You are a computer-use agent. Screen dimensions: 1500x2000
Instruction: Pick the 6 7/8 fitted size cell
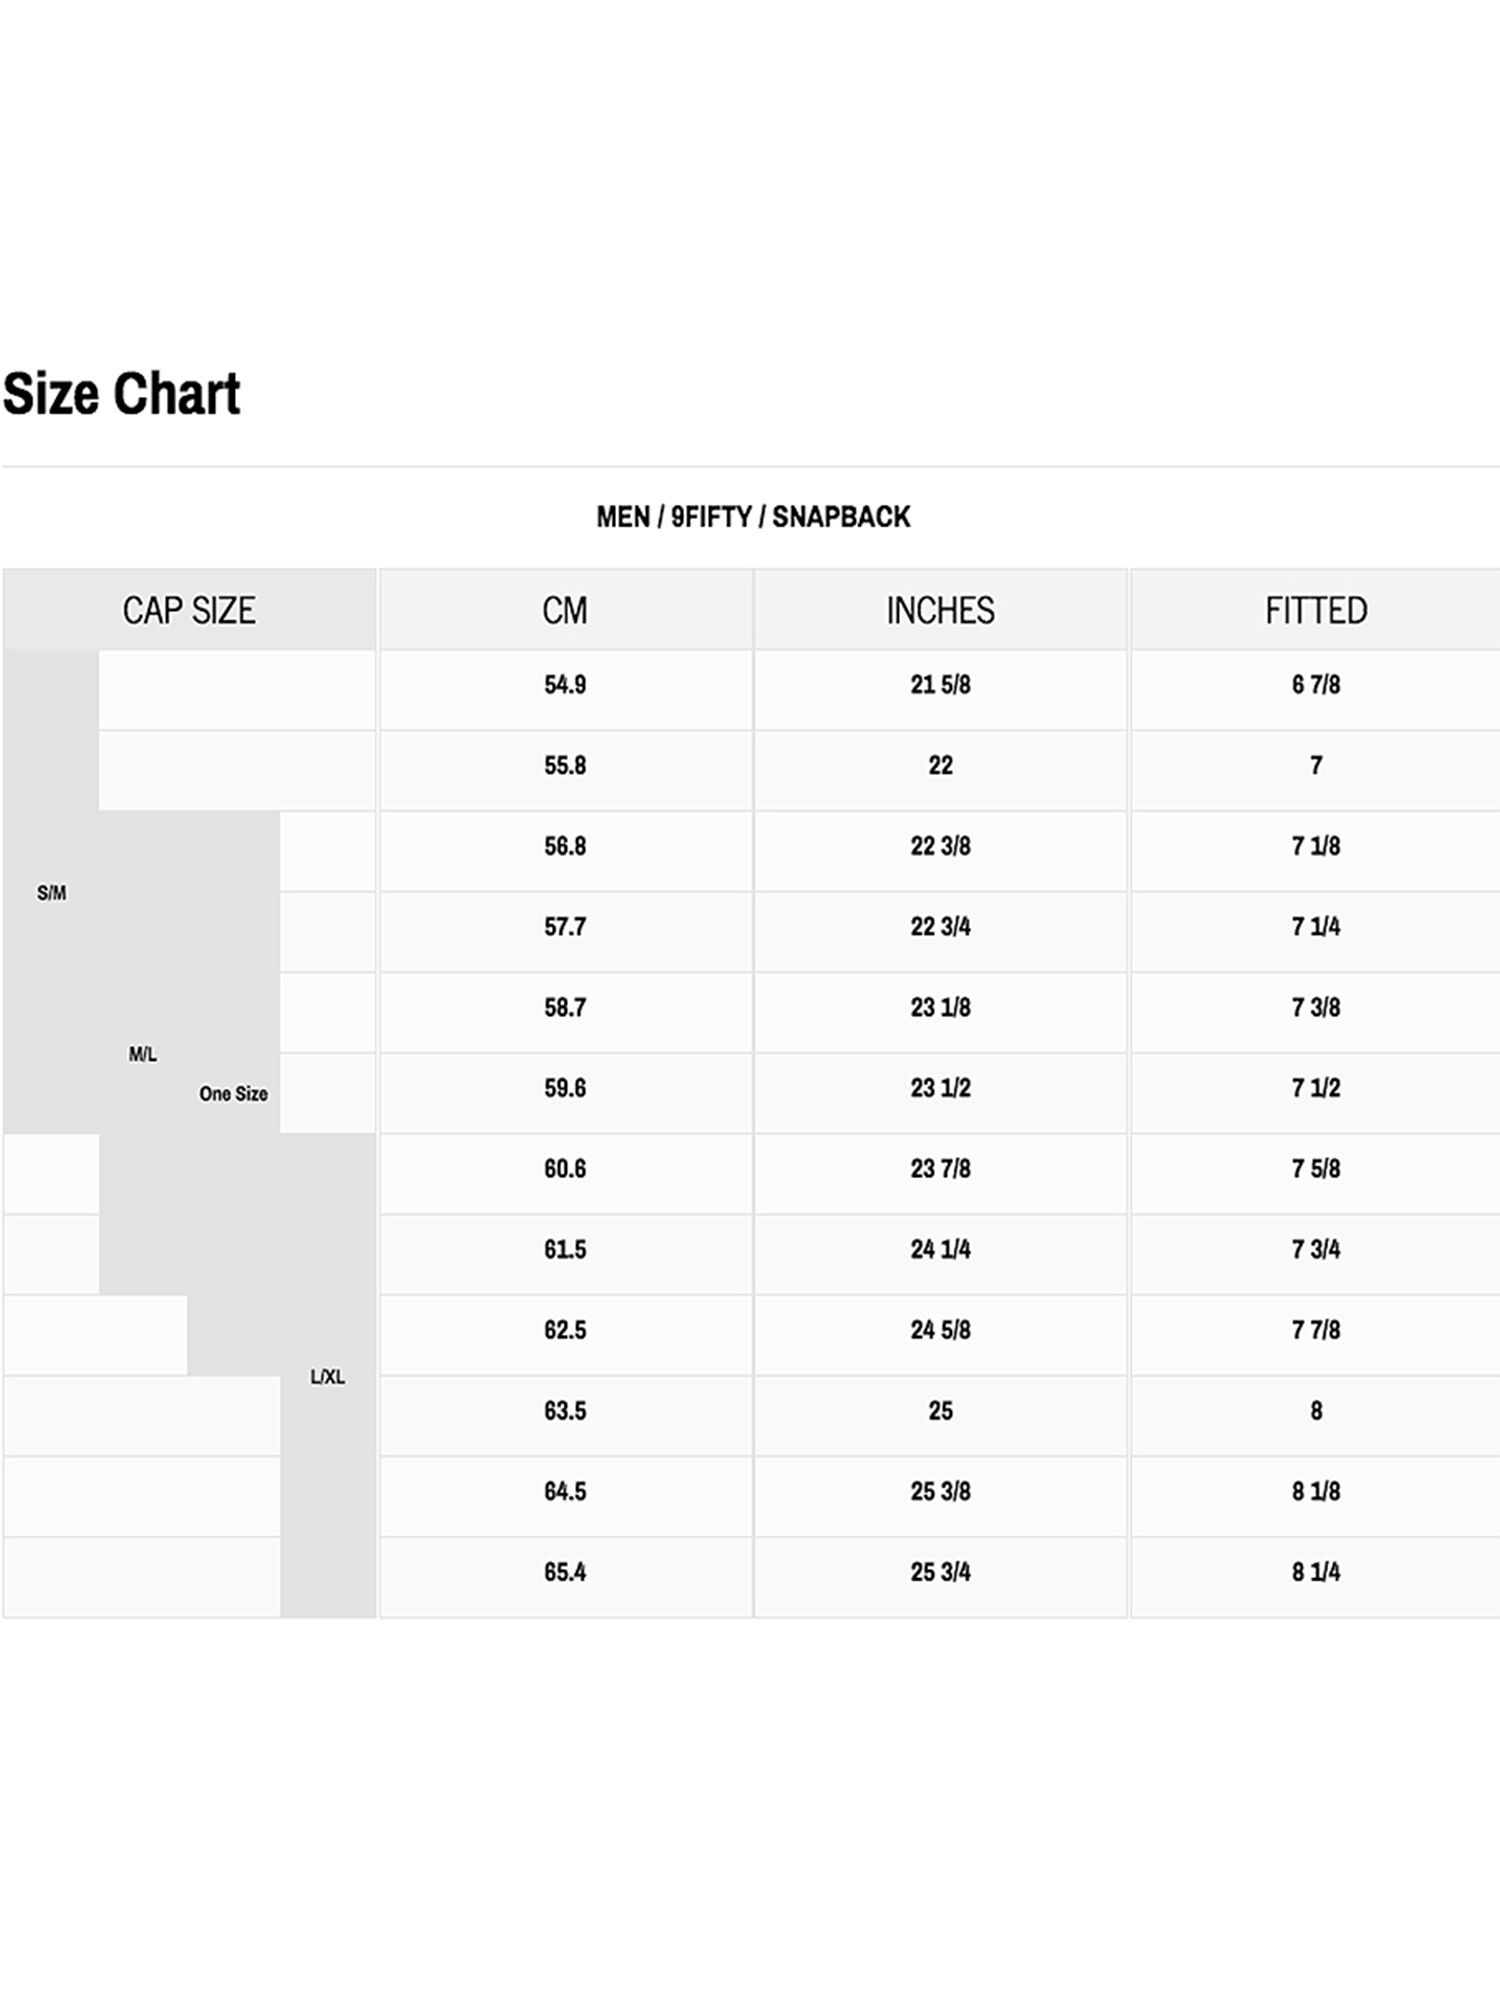pos(1316,685)
